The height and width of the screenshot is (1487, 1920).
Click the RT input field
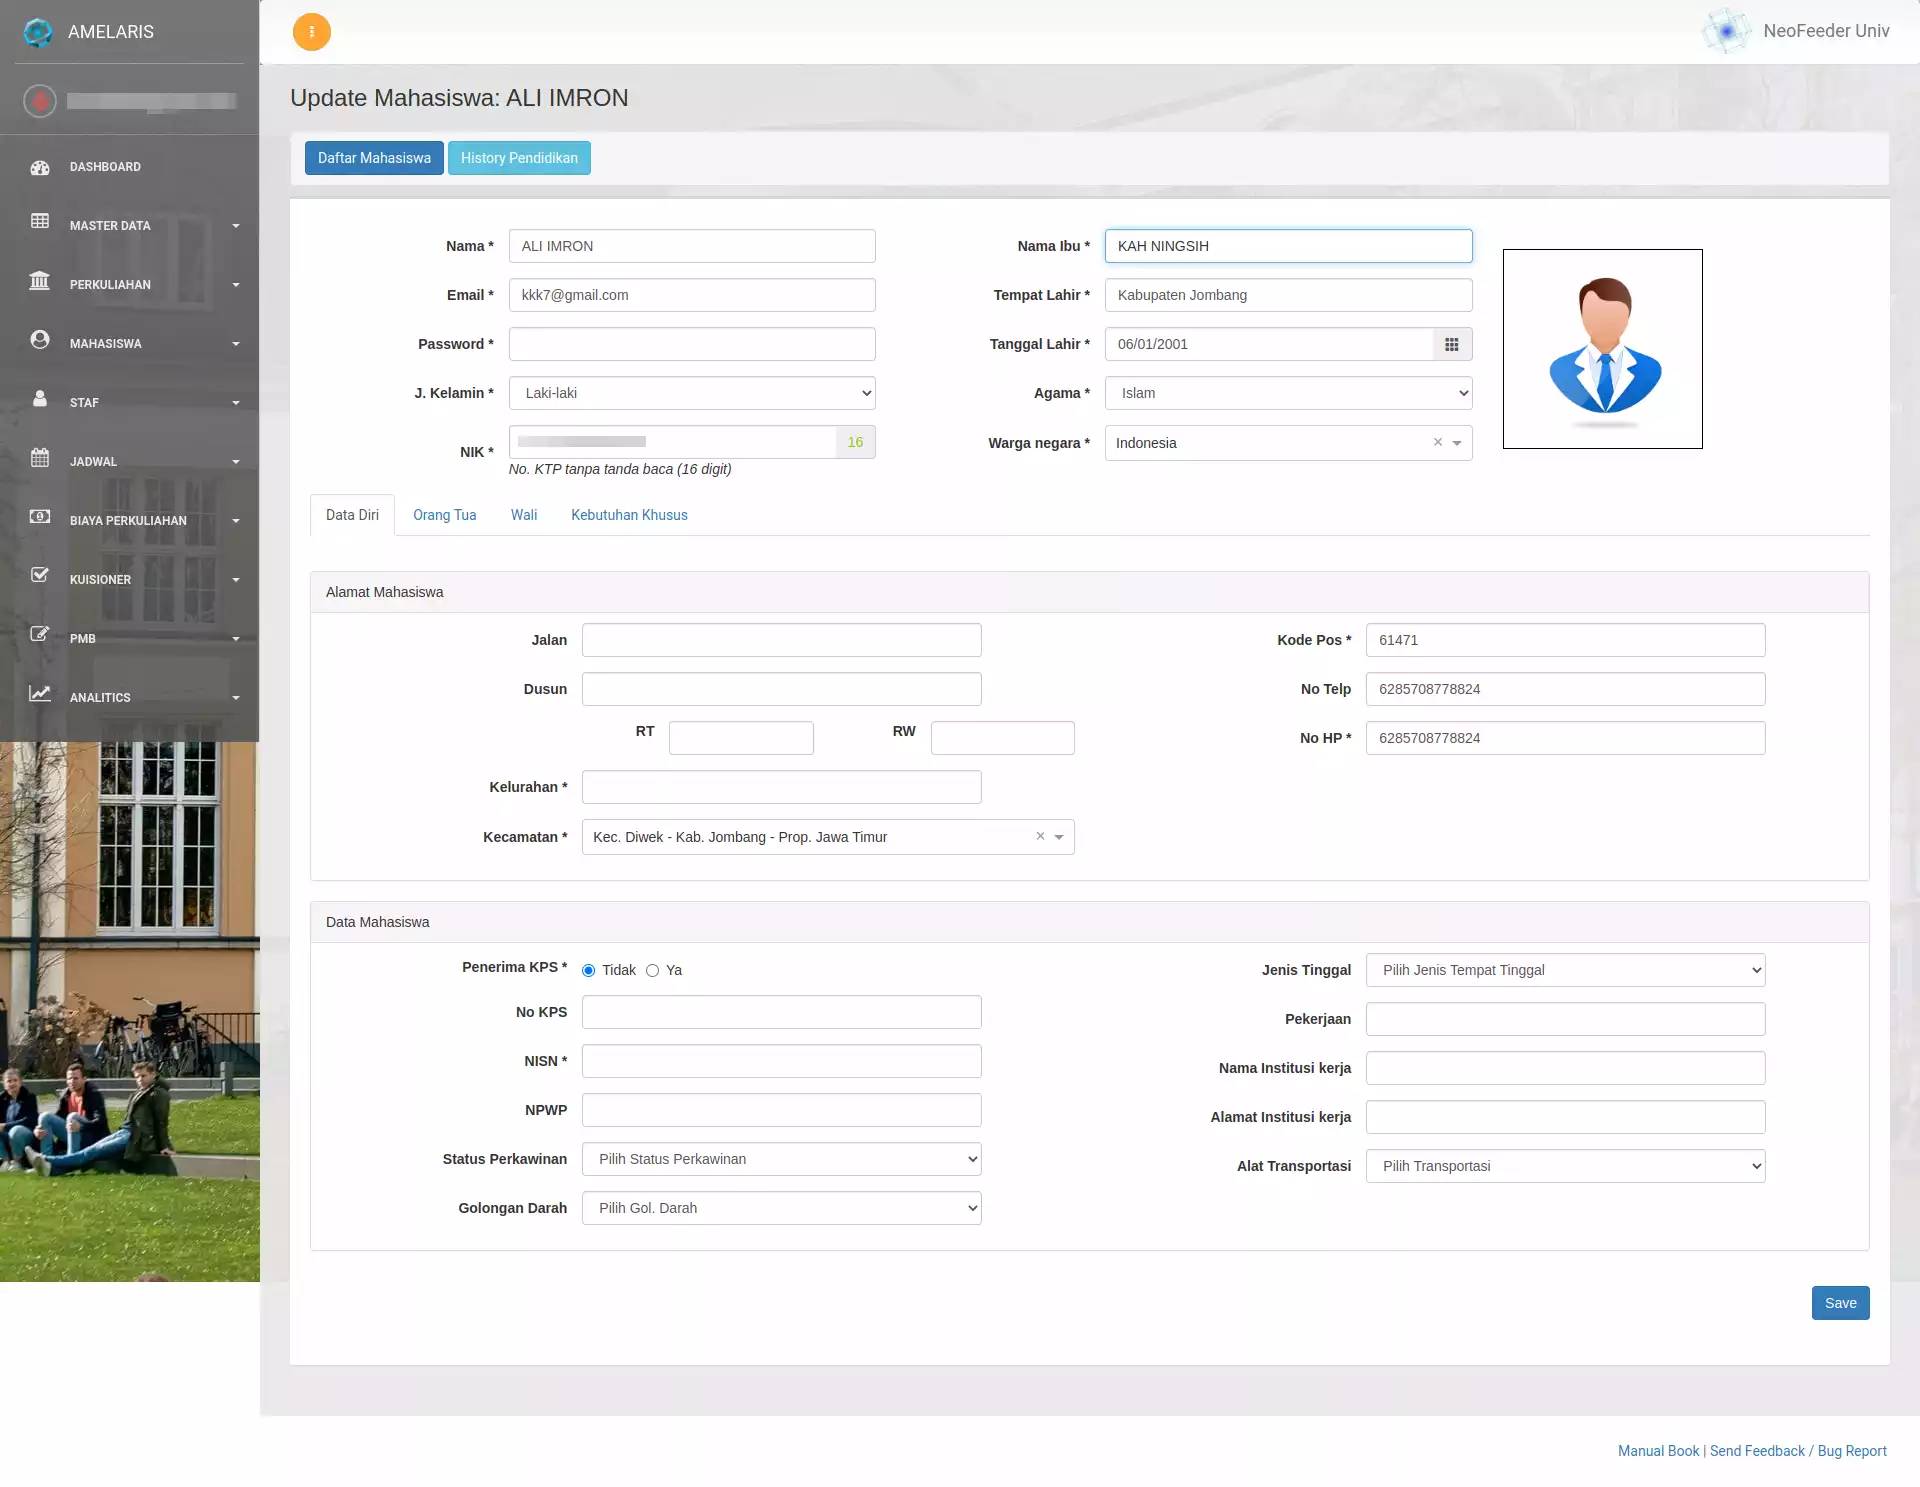741,738
